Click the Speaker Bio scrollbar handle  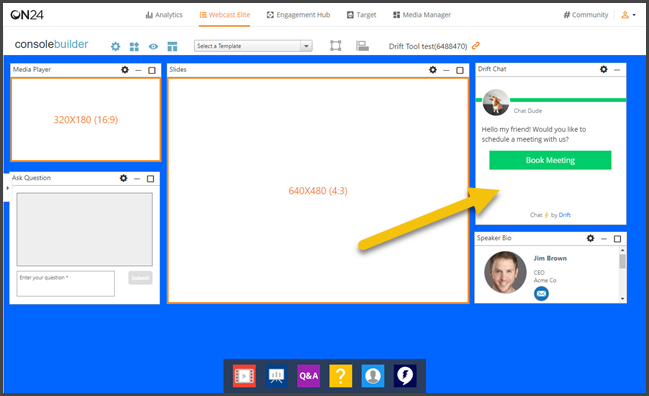[622, 261]
